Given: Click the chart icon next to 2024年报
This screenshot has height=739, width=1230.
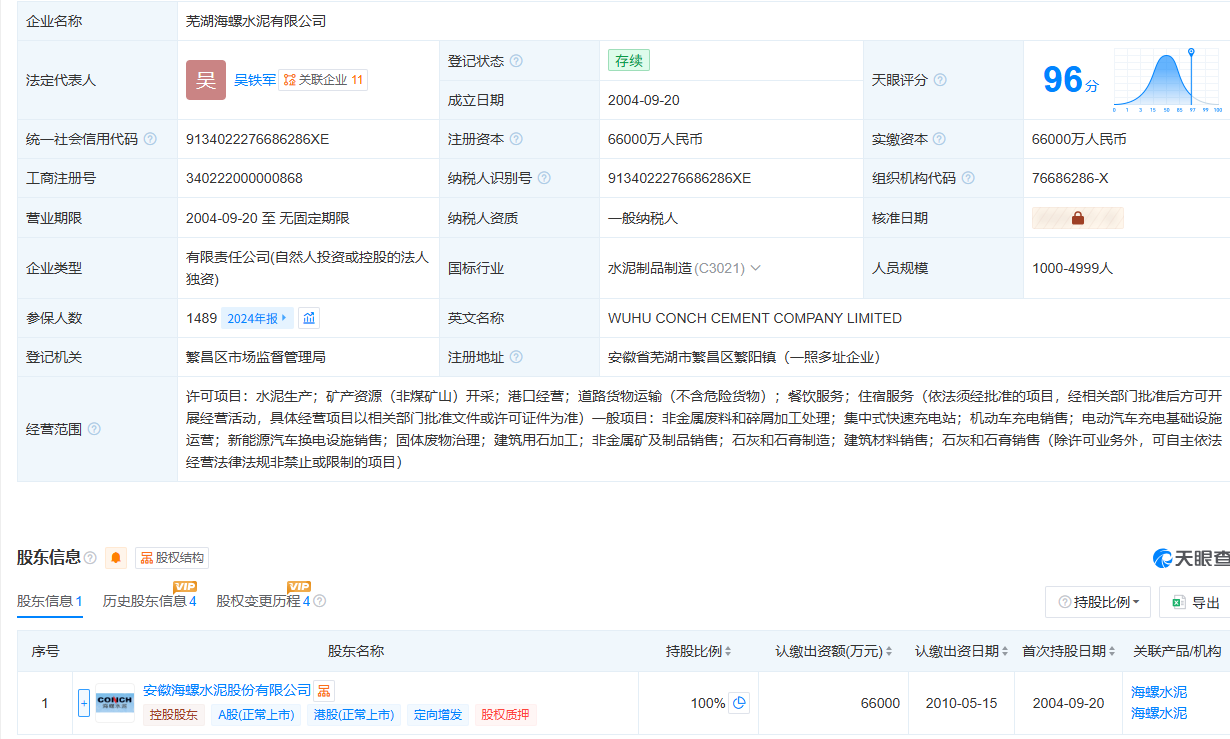Looking at the screenshot, I should pos(310,318).
